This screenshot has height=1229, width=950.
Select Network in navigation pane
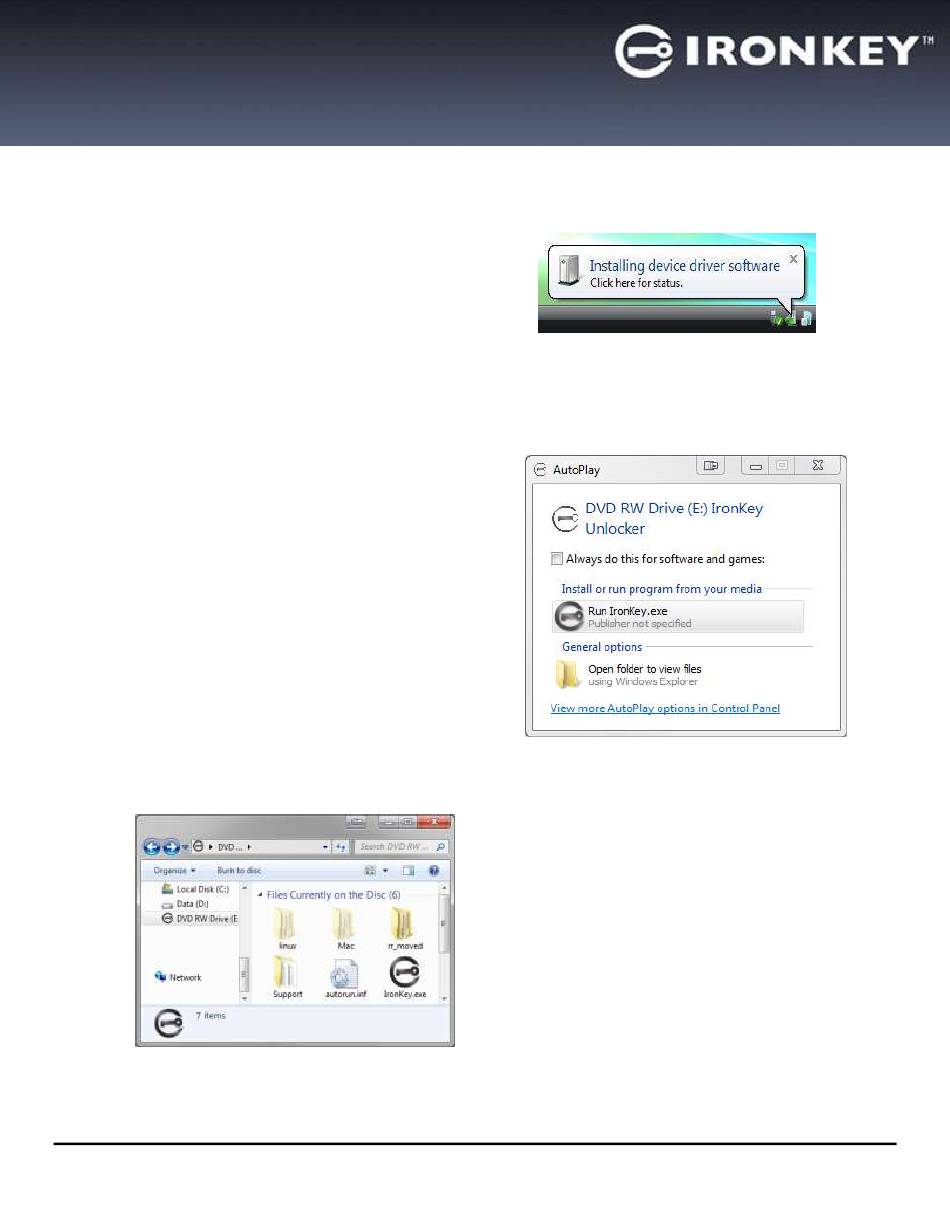click(x=178, y=977)
